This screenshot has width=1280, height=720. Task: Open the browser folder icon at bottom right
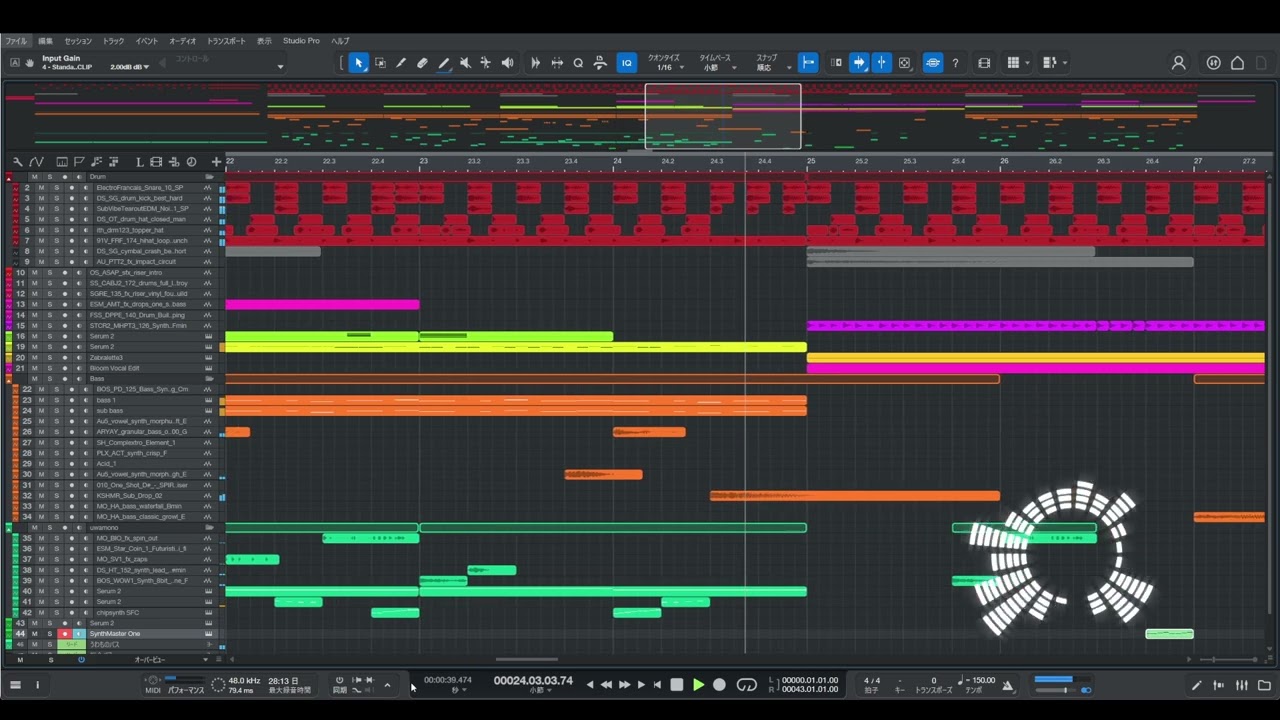click(x=1264, y=685)
